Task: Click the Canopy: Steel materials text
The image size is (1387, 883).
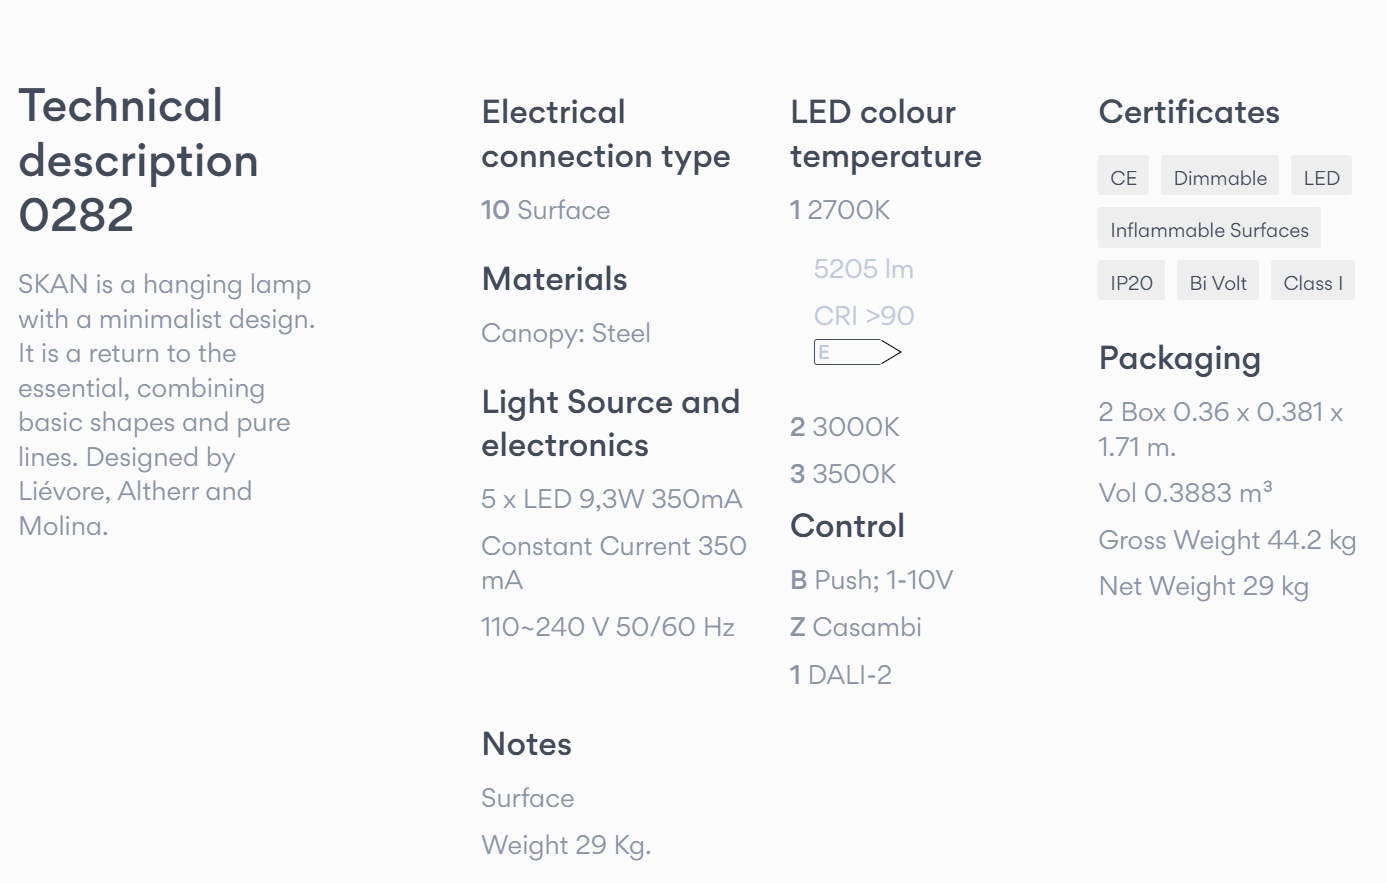Action: tap(566, 333)
